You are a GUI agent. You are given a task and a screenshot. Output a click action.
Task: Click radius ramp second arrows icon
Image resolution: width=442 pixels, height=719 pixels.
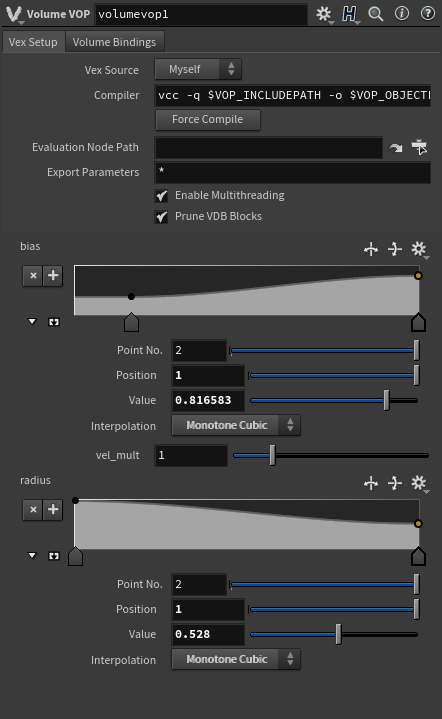pyautogui.click(x=395, y=483)
